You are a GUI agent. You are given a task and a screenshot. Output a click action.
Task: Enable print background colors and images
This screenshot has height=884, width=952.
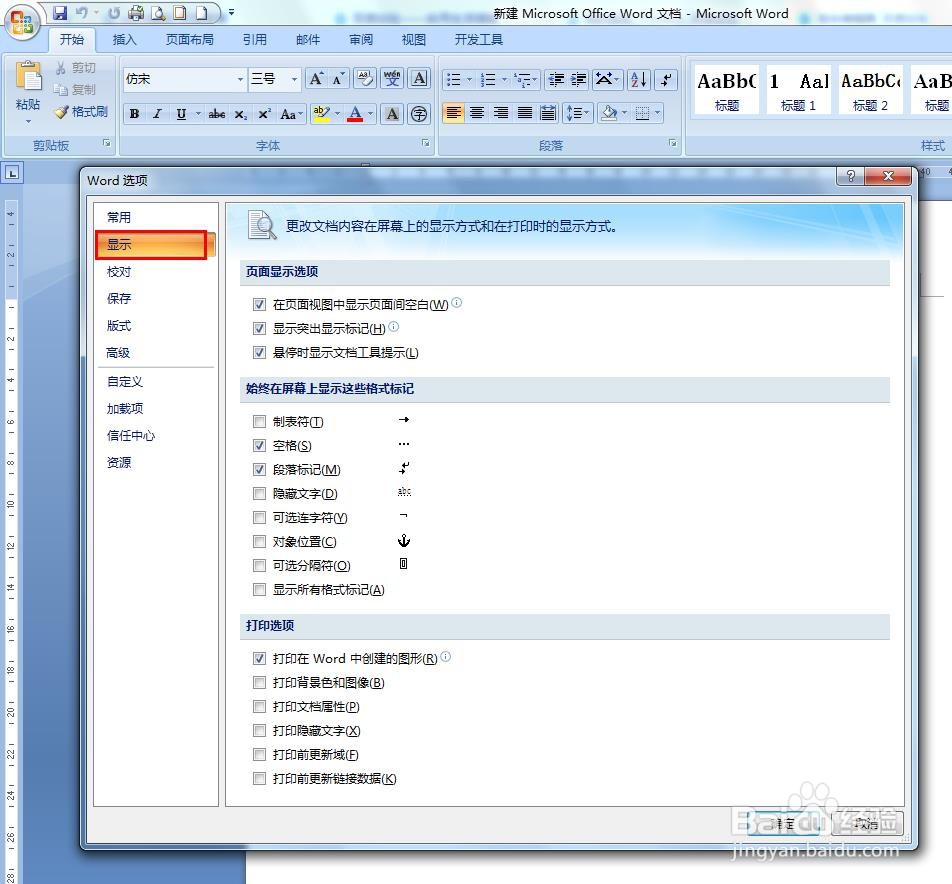(x=259, y=682)
